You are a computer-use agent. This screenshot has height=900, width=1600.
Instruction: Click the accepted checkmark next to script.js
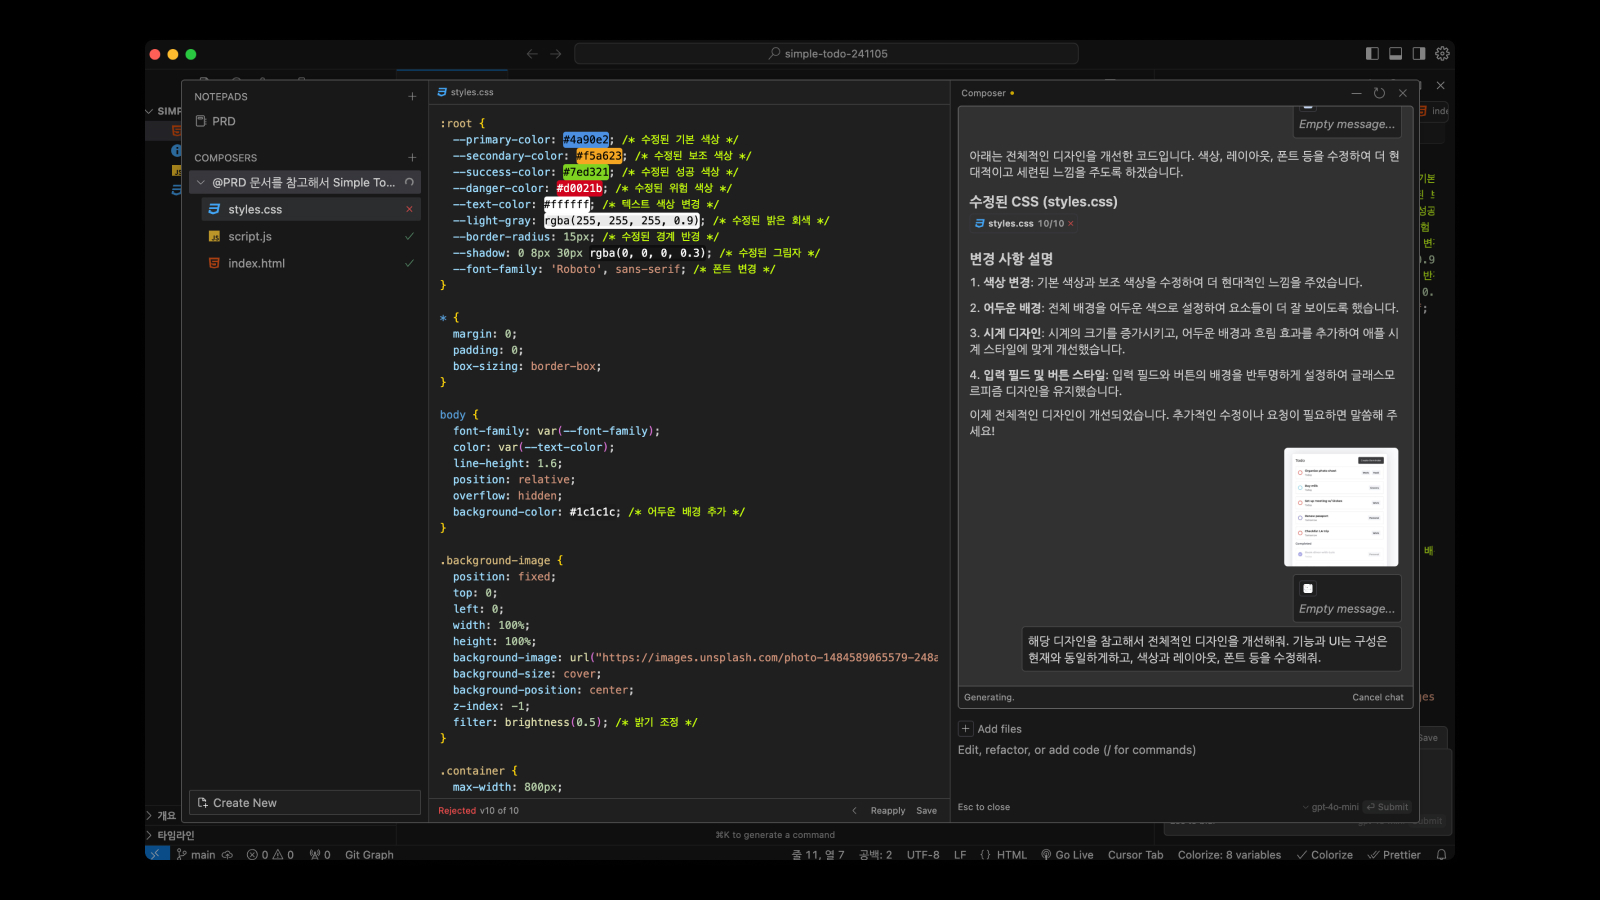[x=409, y=236]
